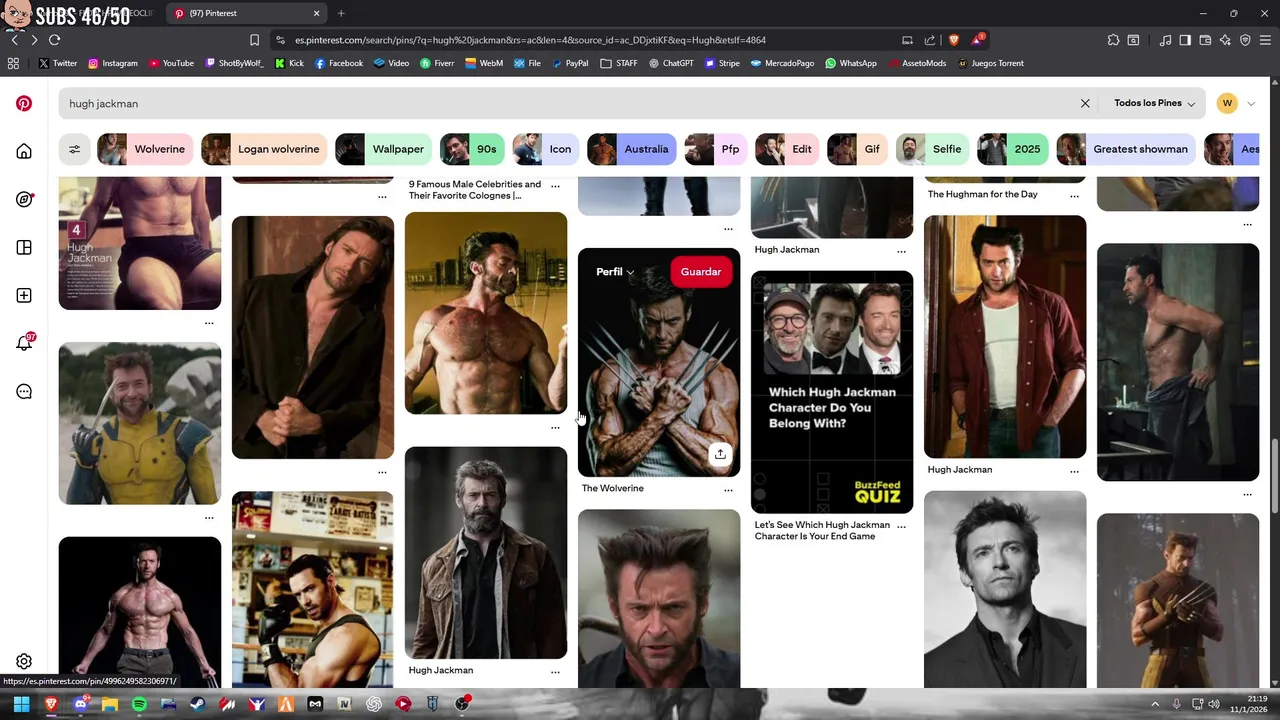Viewport: 1280px width, 720px height.
Task: Open more options beside The Wolverine title
Action: 728,490
